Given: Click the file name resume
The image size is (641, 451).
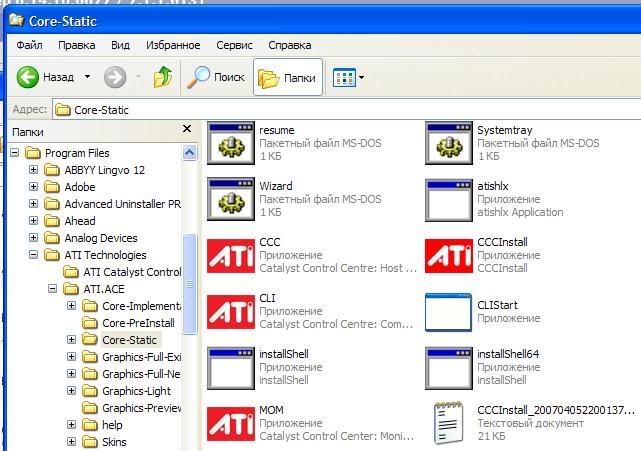Looking at the screenshot, I should click(277, 130).
